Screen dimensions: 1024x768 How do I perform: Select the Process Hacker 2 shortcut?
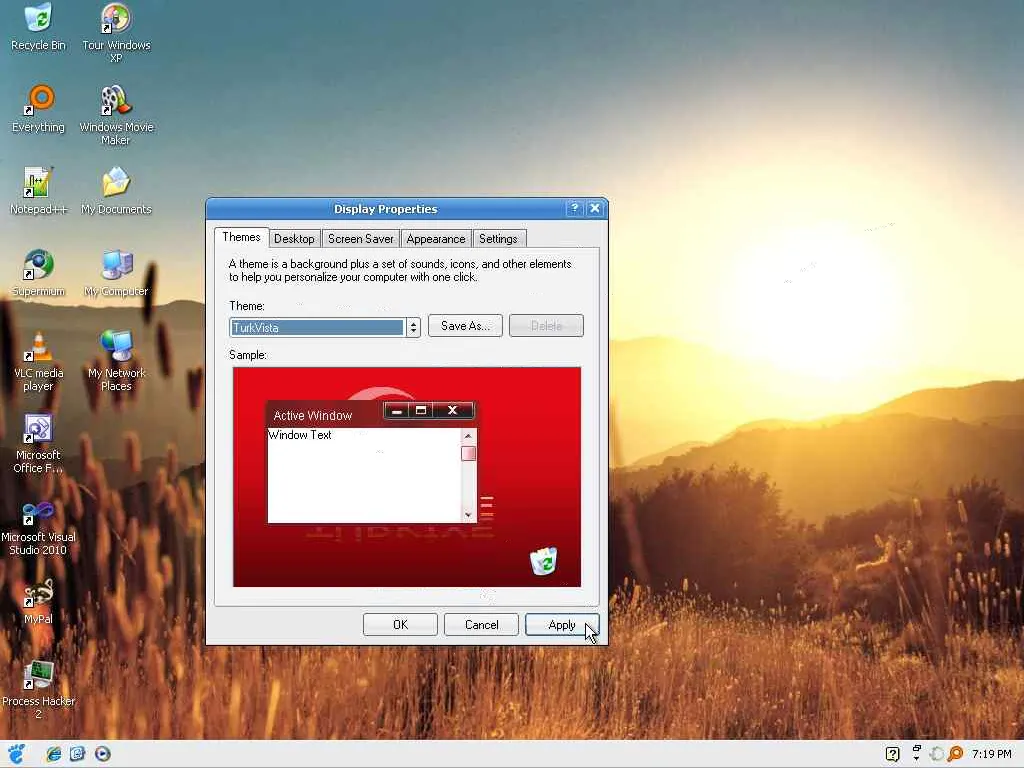click(x=39, y=690)
